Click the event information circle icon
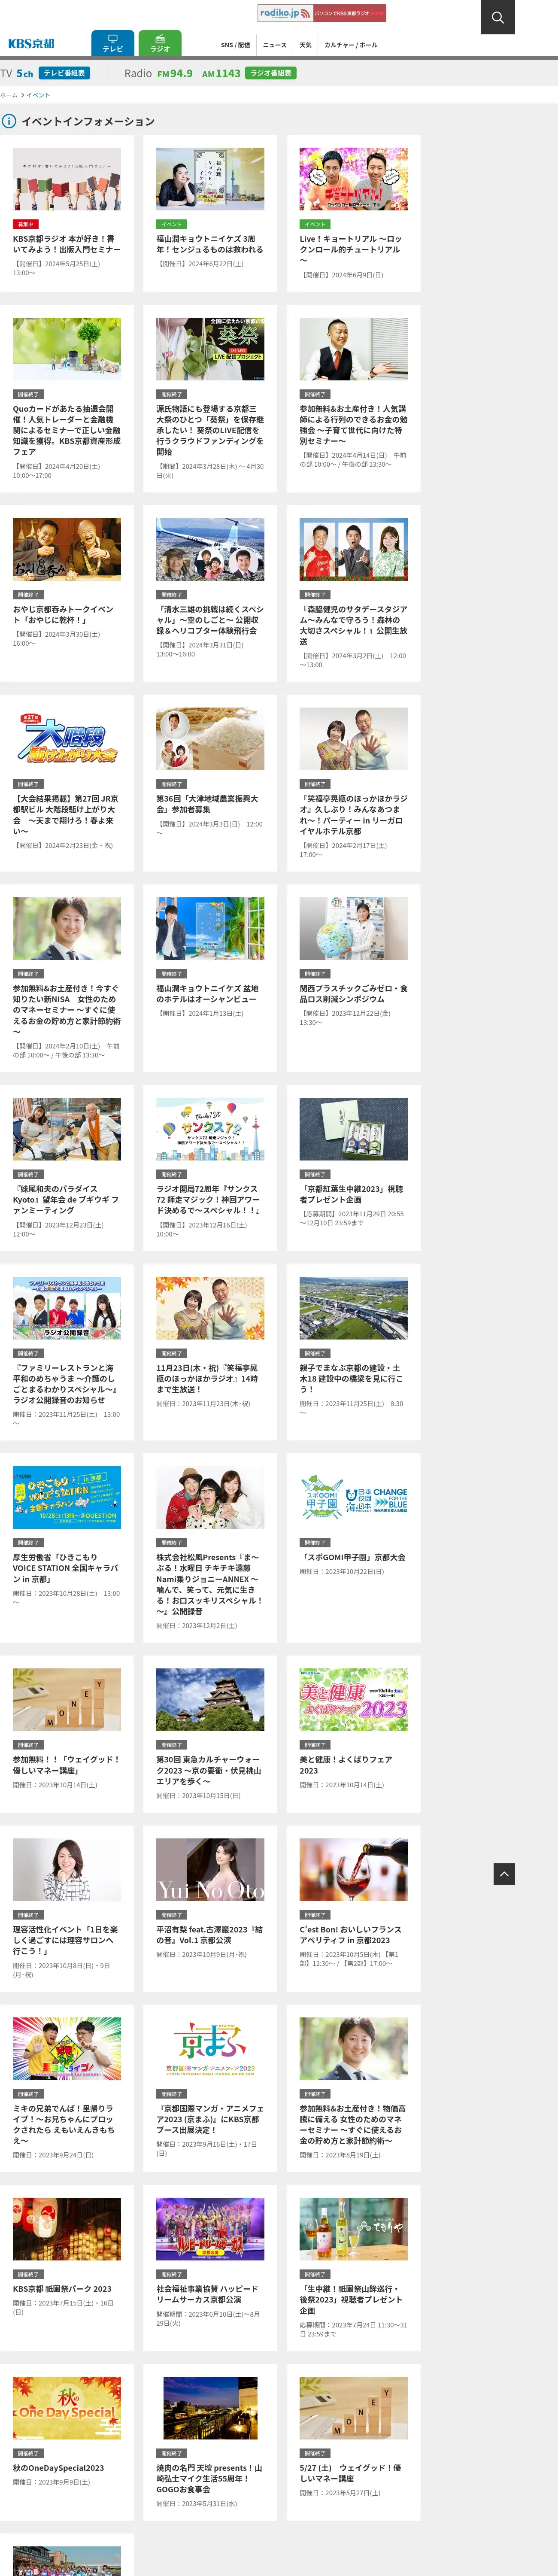 9,121
